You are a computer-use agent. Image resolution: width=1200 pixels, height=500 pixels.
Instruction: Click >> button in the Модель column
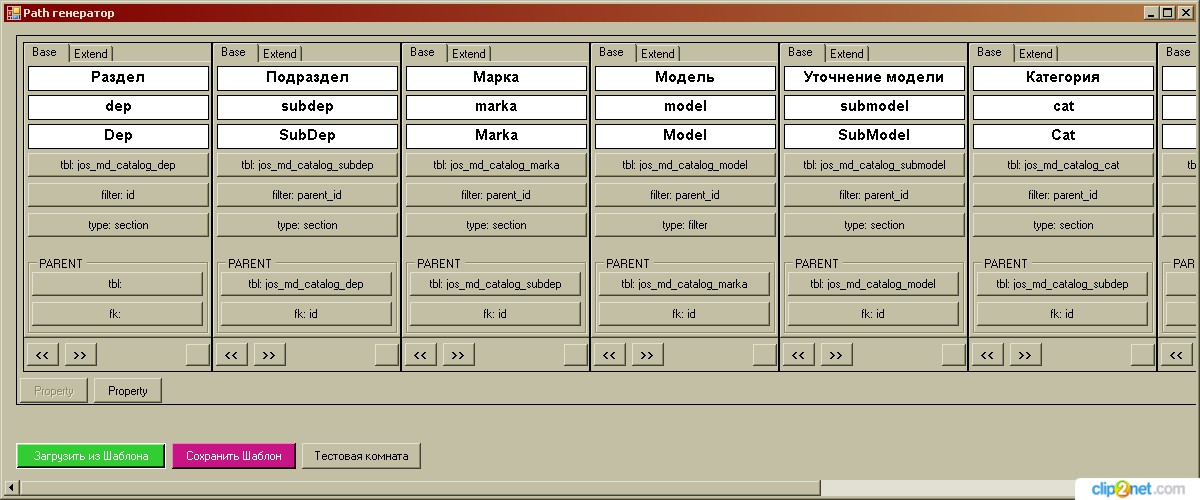tap(648, 354)
